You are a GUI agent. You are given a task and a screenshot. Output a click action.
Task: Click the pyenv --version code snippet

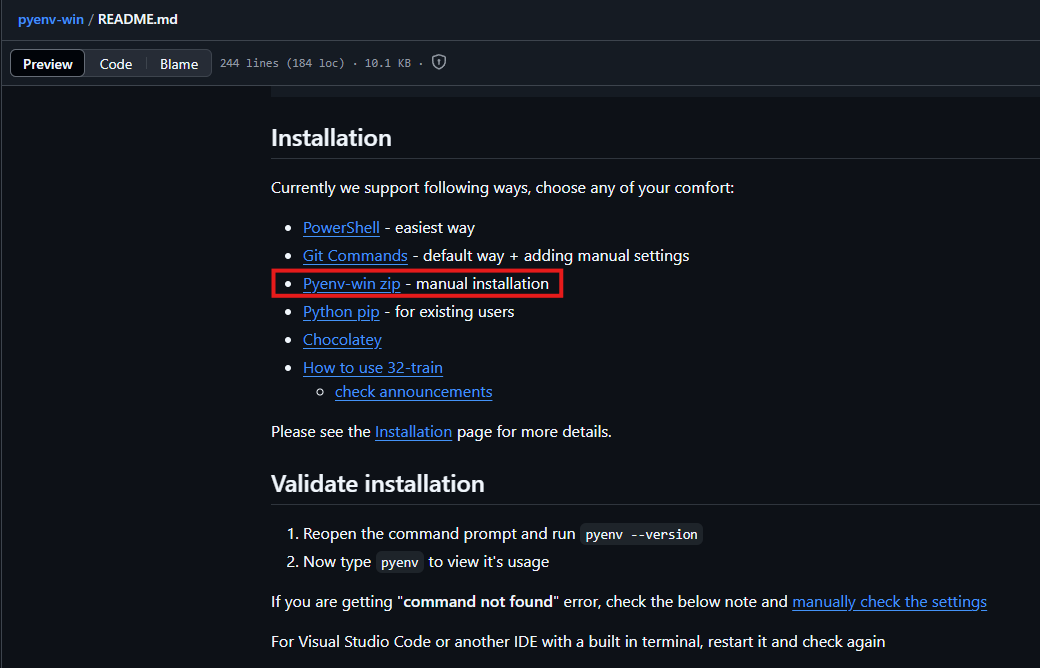click(641, 534)
